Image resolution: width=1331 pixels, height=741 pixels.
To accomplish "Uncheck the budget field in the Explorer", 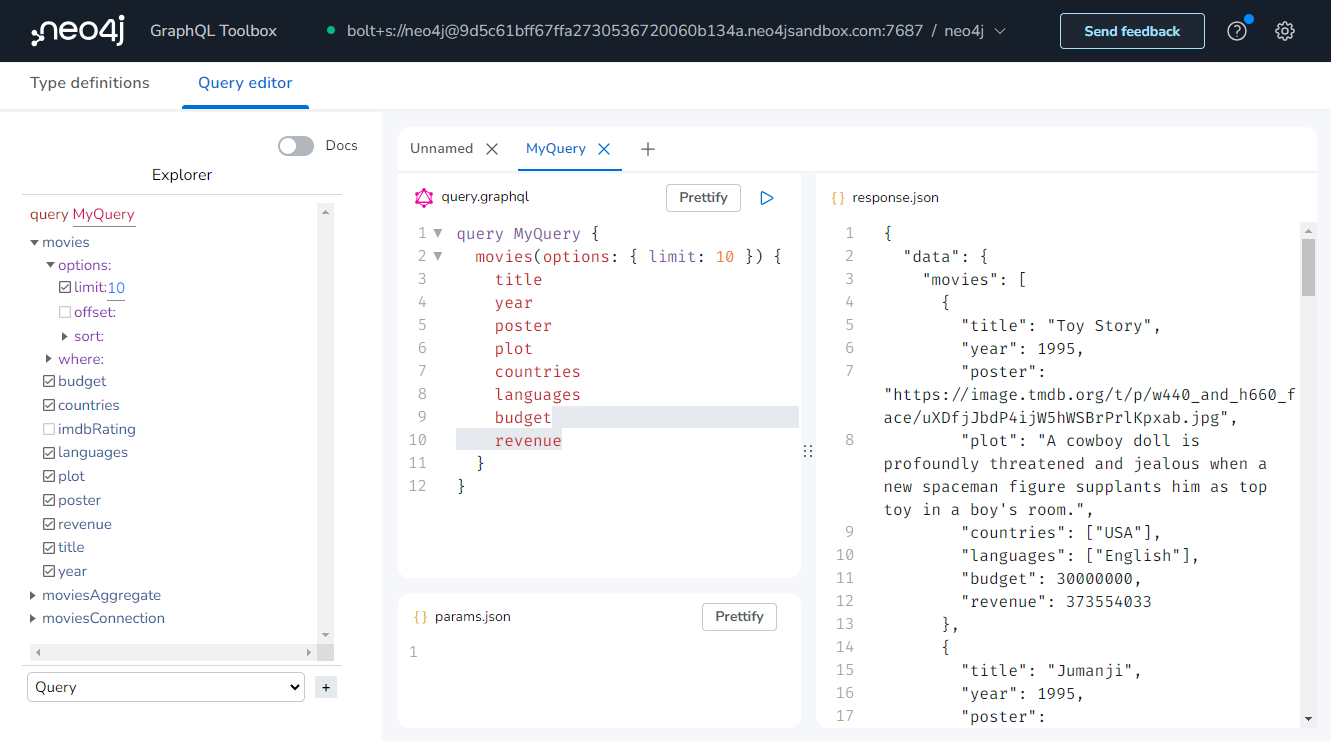I will click(x=47, y=381).
